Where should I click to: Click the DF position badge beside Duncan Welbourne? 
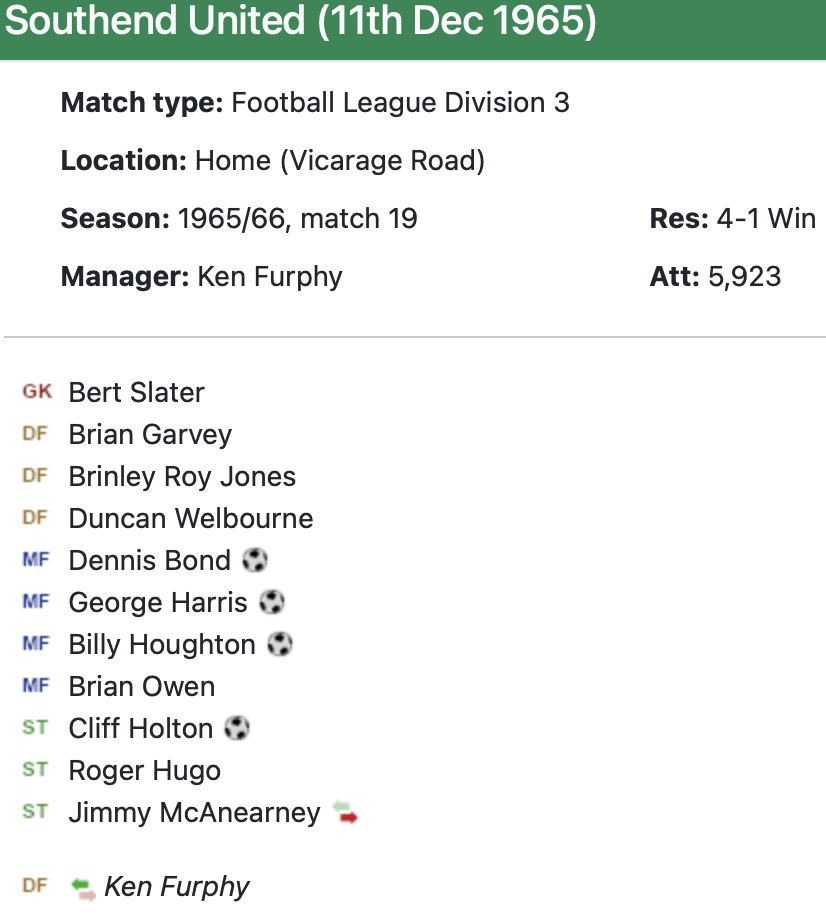click(x=35, y=518)
